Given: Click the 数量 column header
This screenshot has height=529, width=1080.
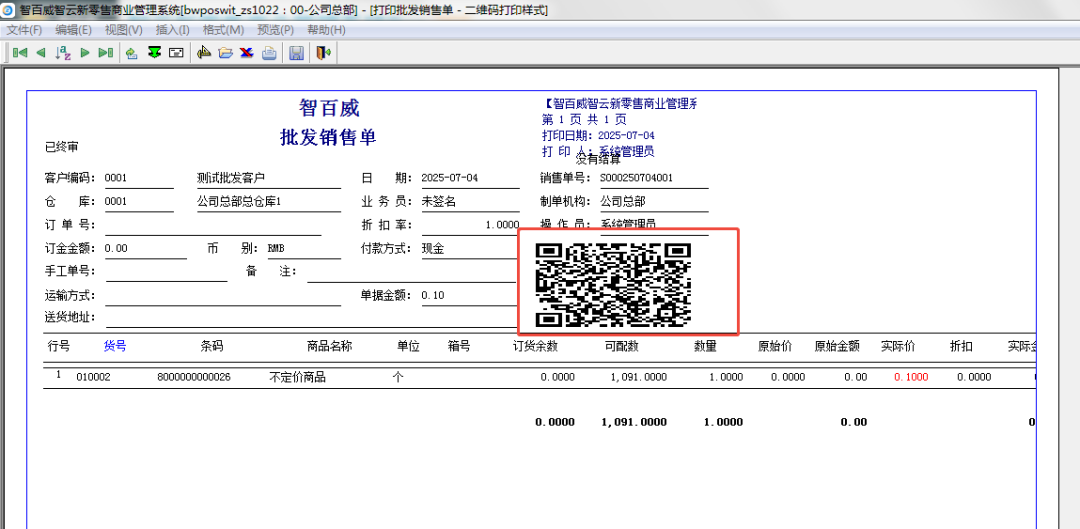Looking at the screenshot, I should point(705,346).
